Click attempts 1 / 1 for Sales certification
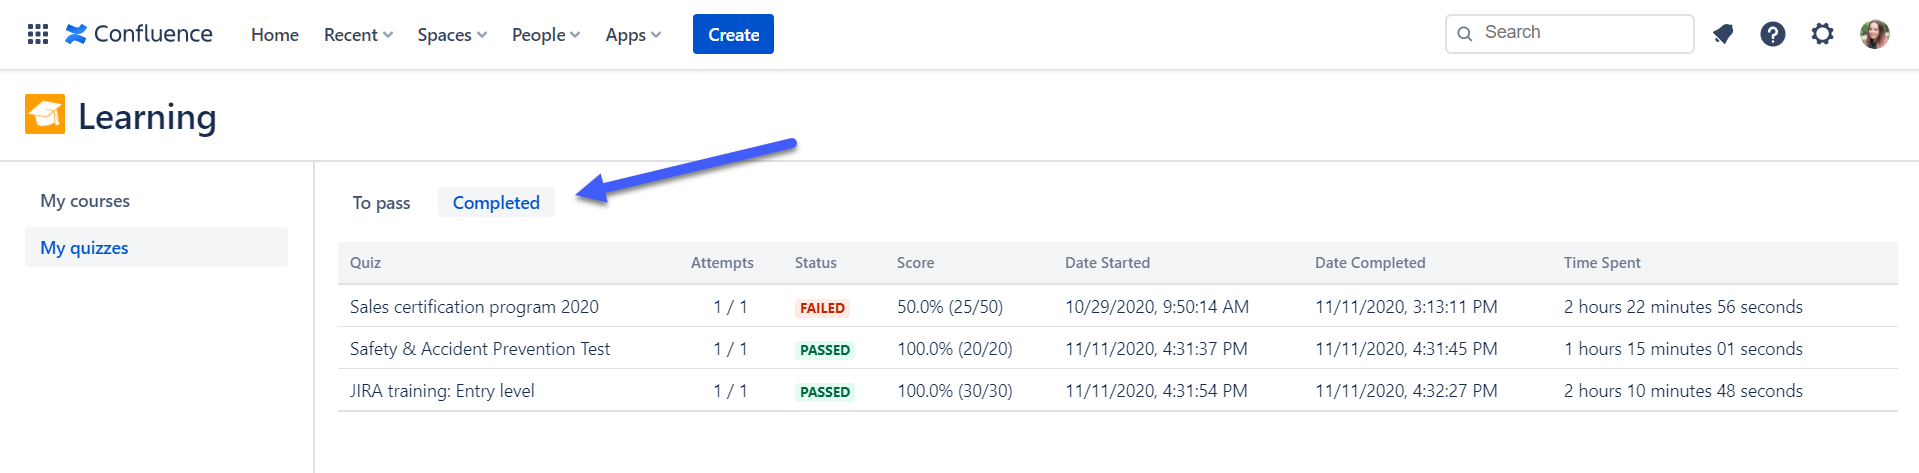This screenshot has height=473, width=1919. tap(730, 307)
